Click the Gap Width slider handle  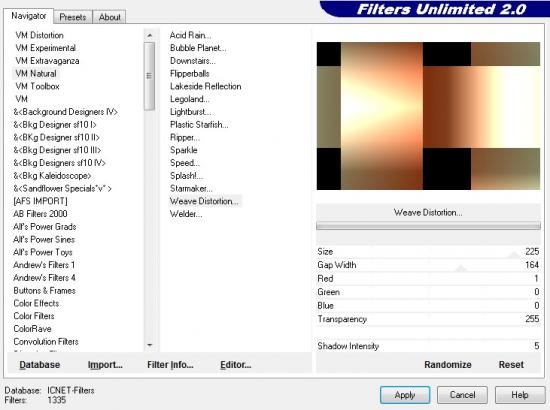(461, 269)
